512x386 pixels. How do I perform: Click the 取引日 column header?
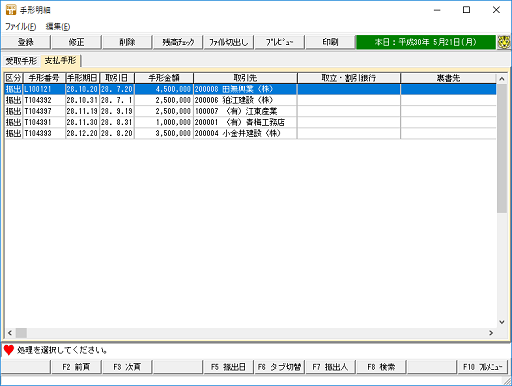coord(117,78)
